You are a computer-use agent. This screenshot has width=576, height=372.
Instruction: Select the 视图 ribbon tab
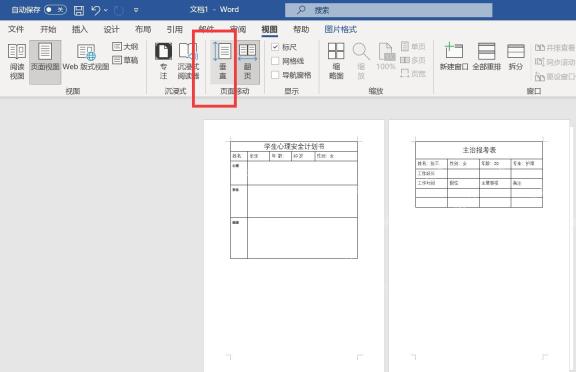pyautogui.click(x=269, y=29)
